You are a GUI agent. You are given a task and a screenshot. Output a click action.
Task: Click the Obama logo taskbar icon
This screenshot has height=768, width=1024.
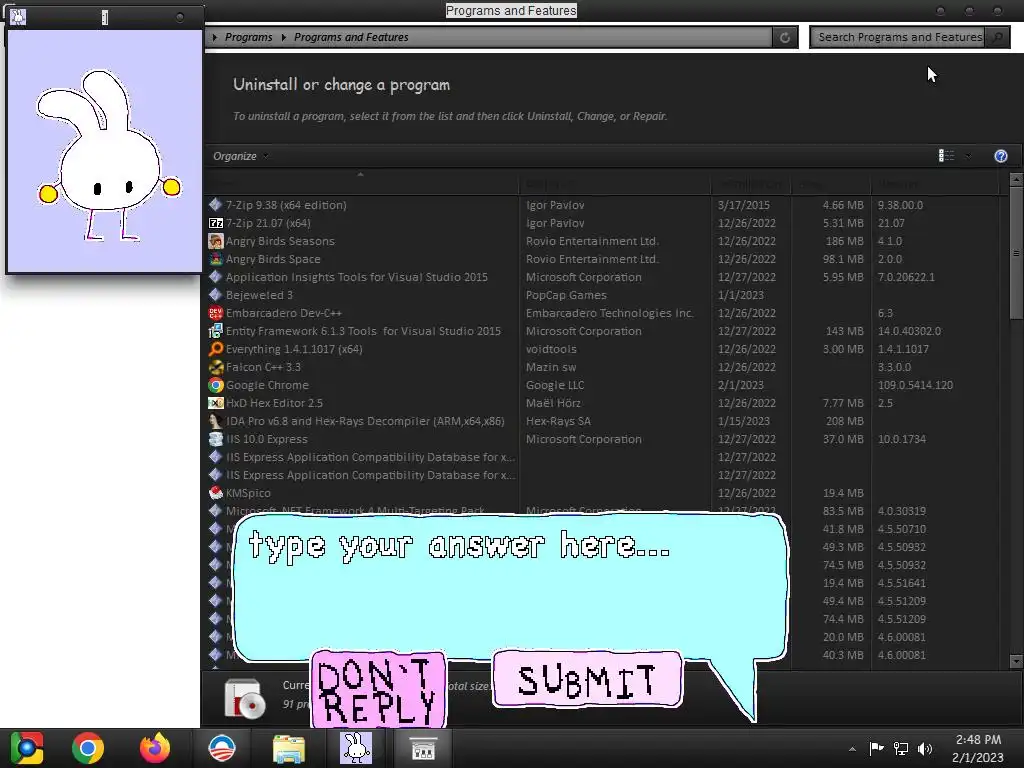pos(221,748)
